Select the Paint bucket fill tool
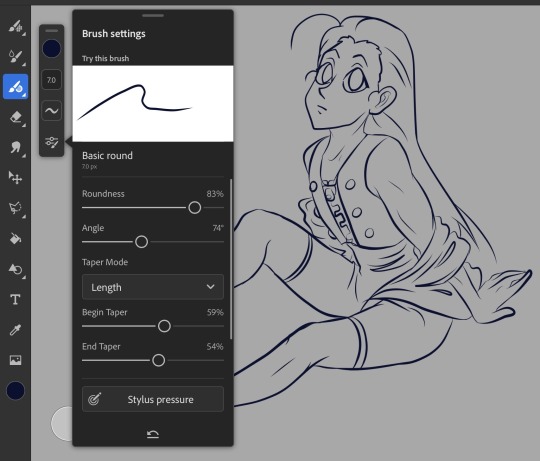Viewport: 540px width, 461px height. click(15, 238)
